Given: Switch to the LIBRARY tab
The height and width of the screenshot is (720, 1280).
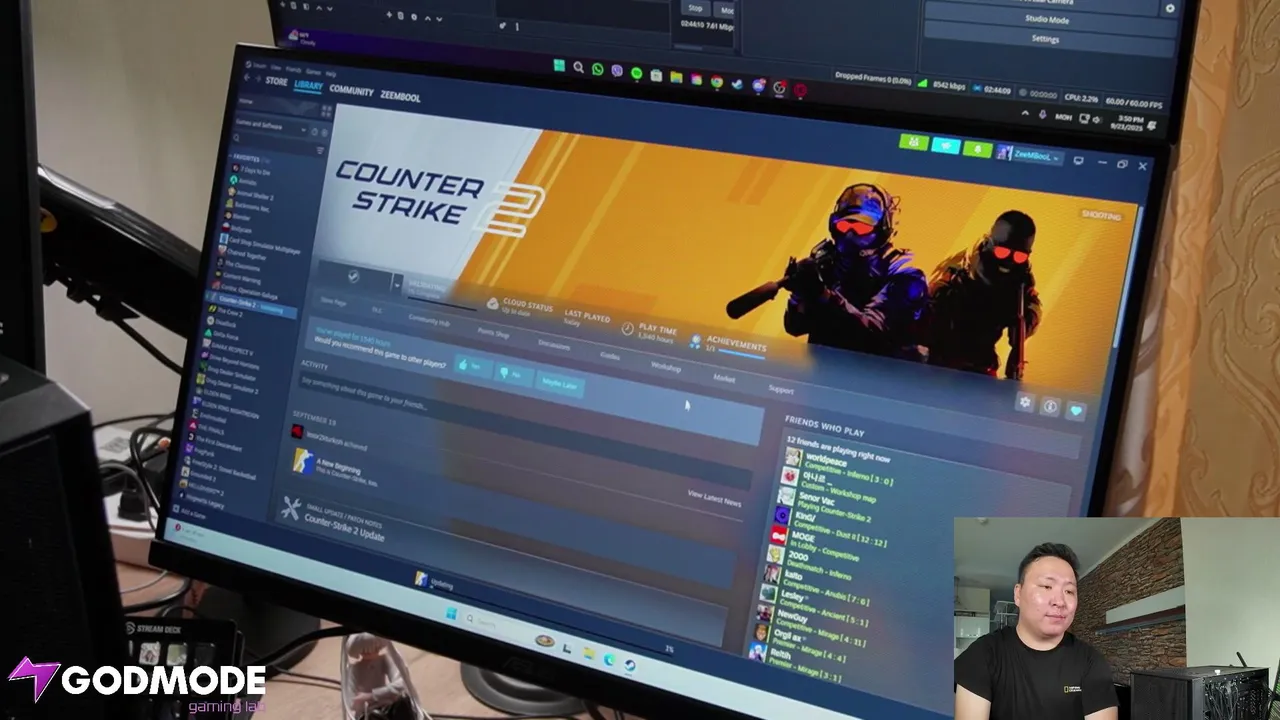Looking at the screenshot, I should click(x=308, y=87).
